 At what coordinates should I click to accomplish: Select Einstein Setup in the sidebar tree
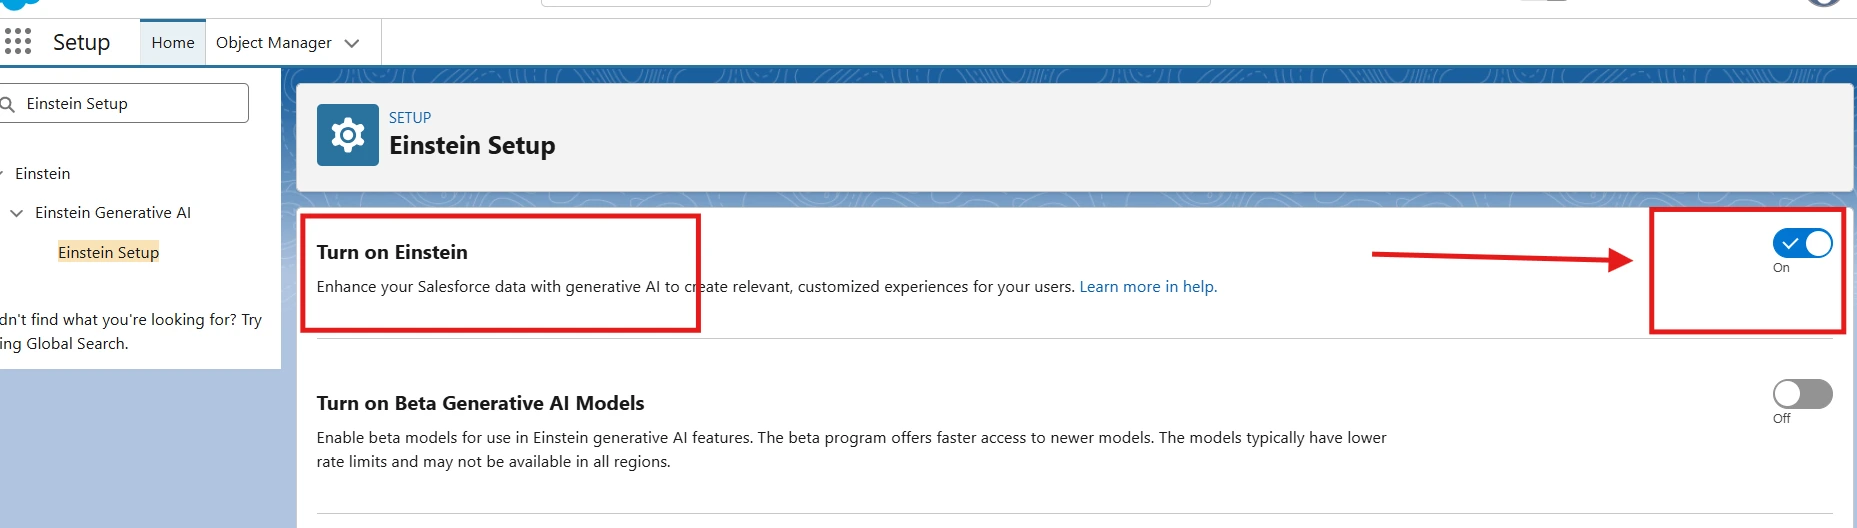(x=108, y=253)
